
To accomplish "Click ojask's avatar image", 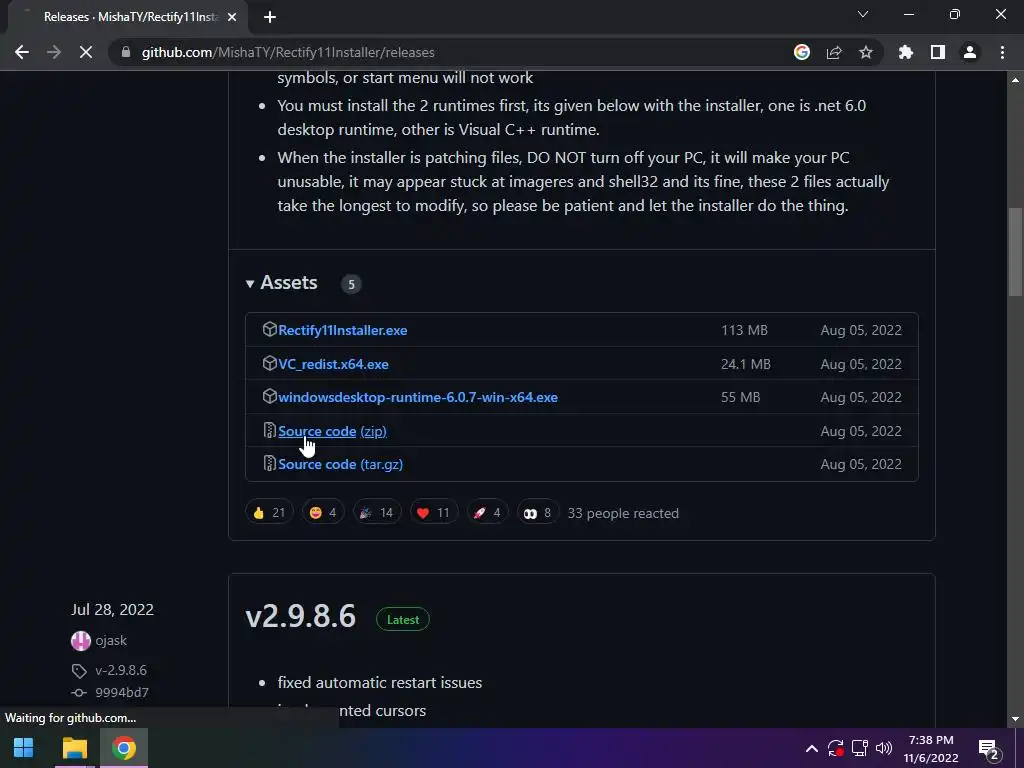I will tap(80, 641).
